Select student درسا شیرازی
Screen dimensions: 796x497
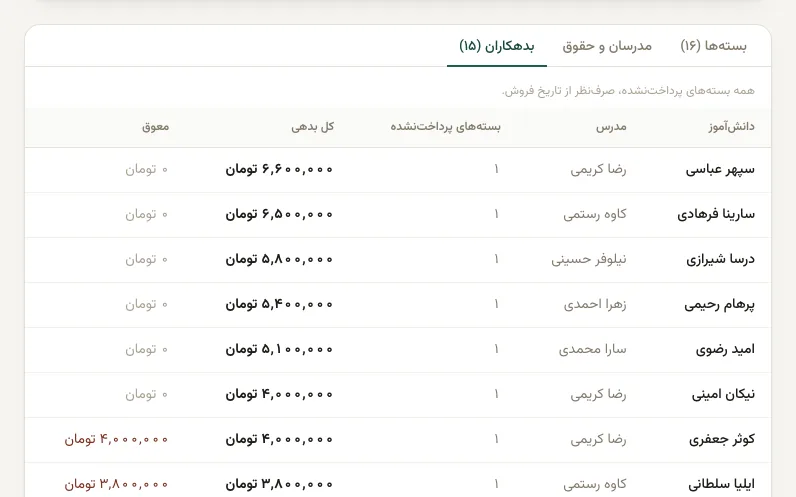click(720, 259)
